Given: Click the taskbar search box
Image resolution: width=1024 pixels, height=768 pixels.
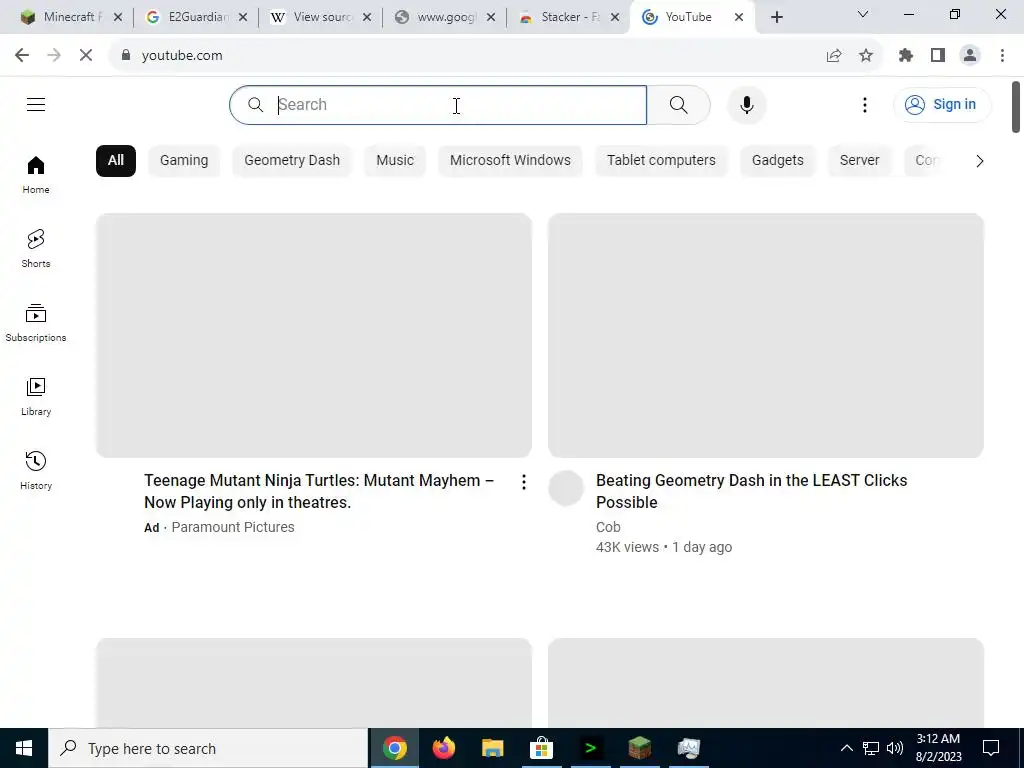Looking at the screenshot, I should [208, 748].
